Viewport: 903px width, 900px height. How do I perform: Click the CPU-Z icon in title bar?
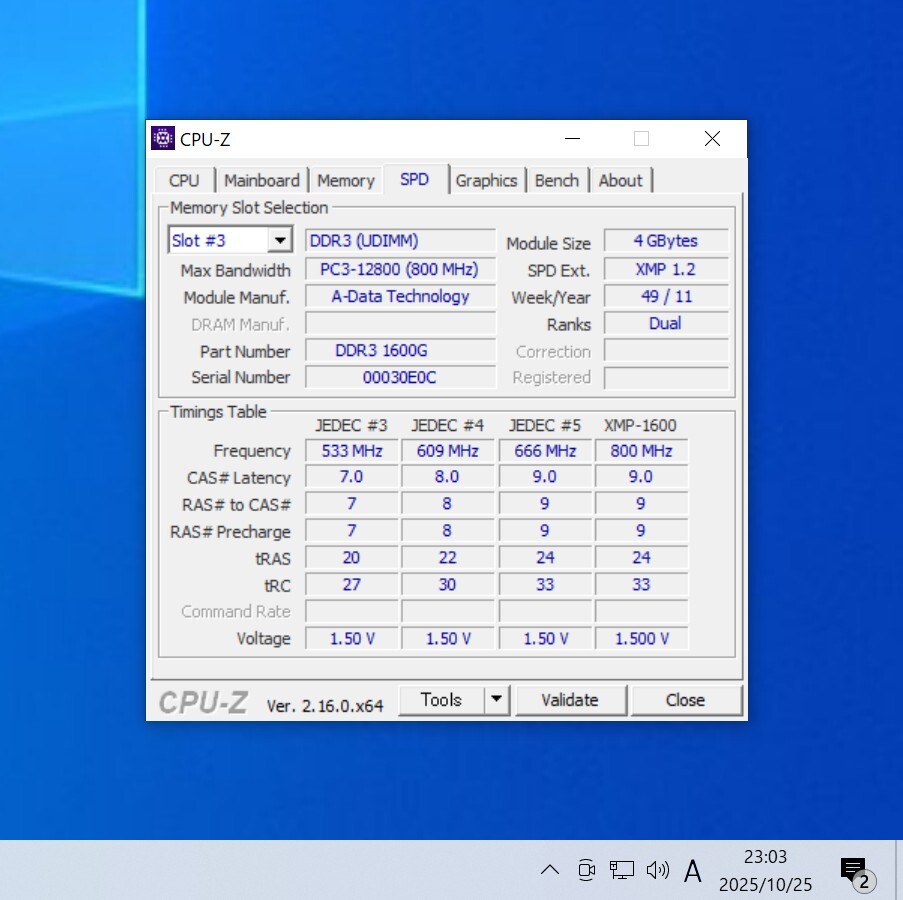163,139
